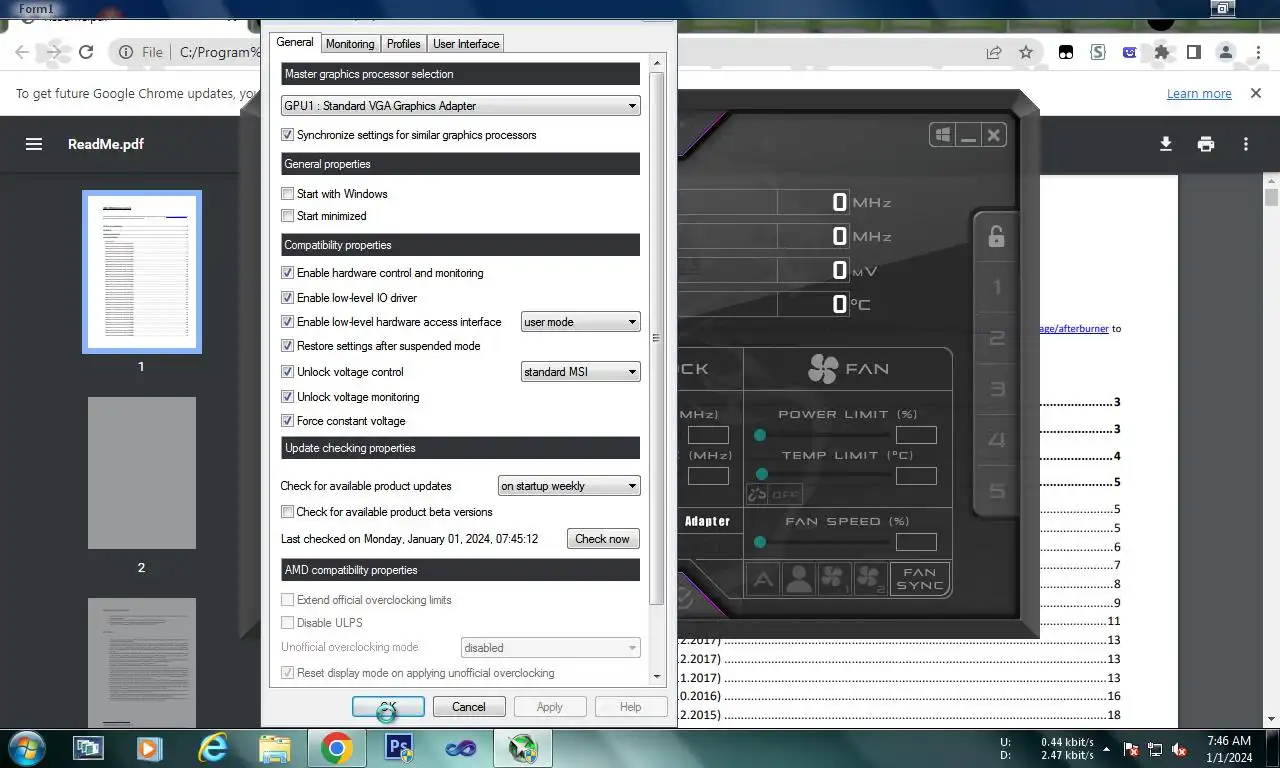Click the OK button
1280x768 pixels.
(388, 707)
